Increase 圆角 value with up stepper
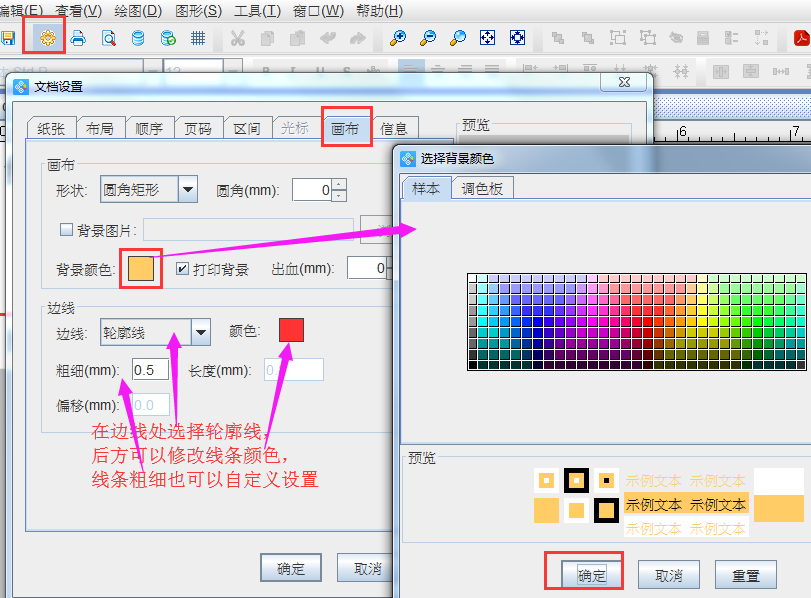The height and width of the screenshot is (598, 811). (x=339, y=184)
